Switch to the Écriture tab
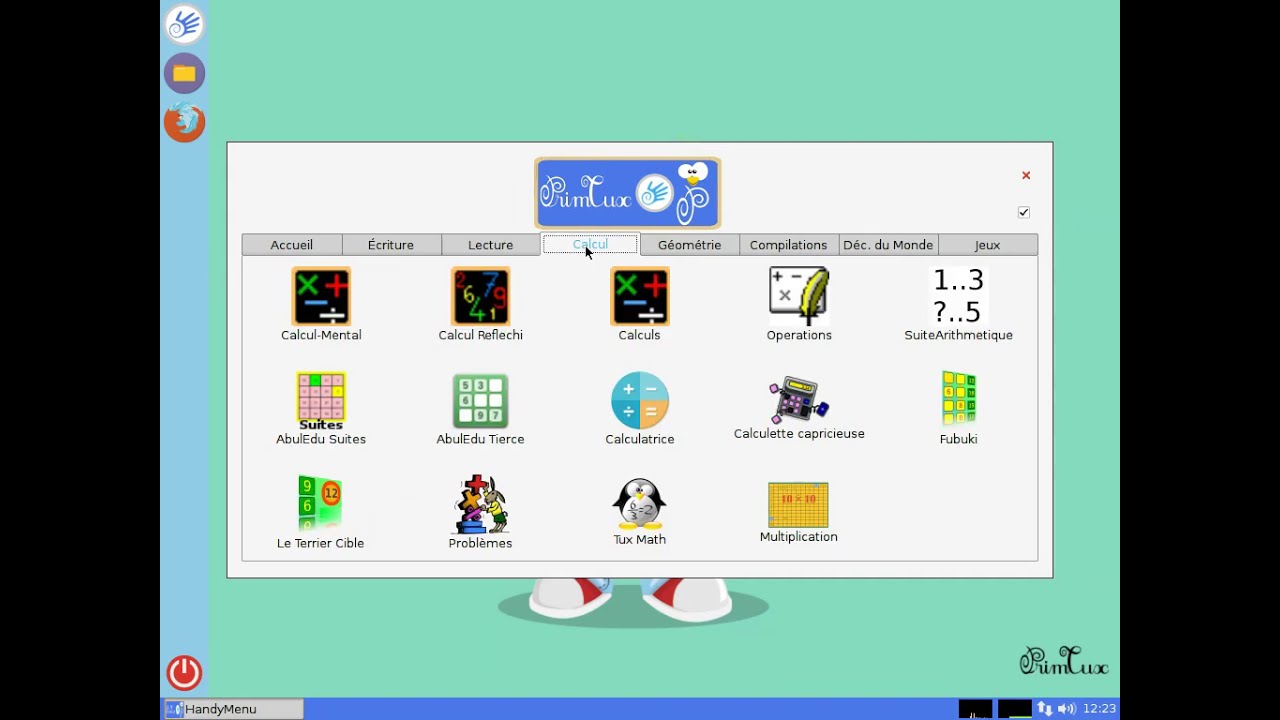 click(x=391, y=245)
